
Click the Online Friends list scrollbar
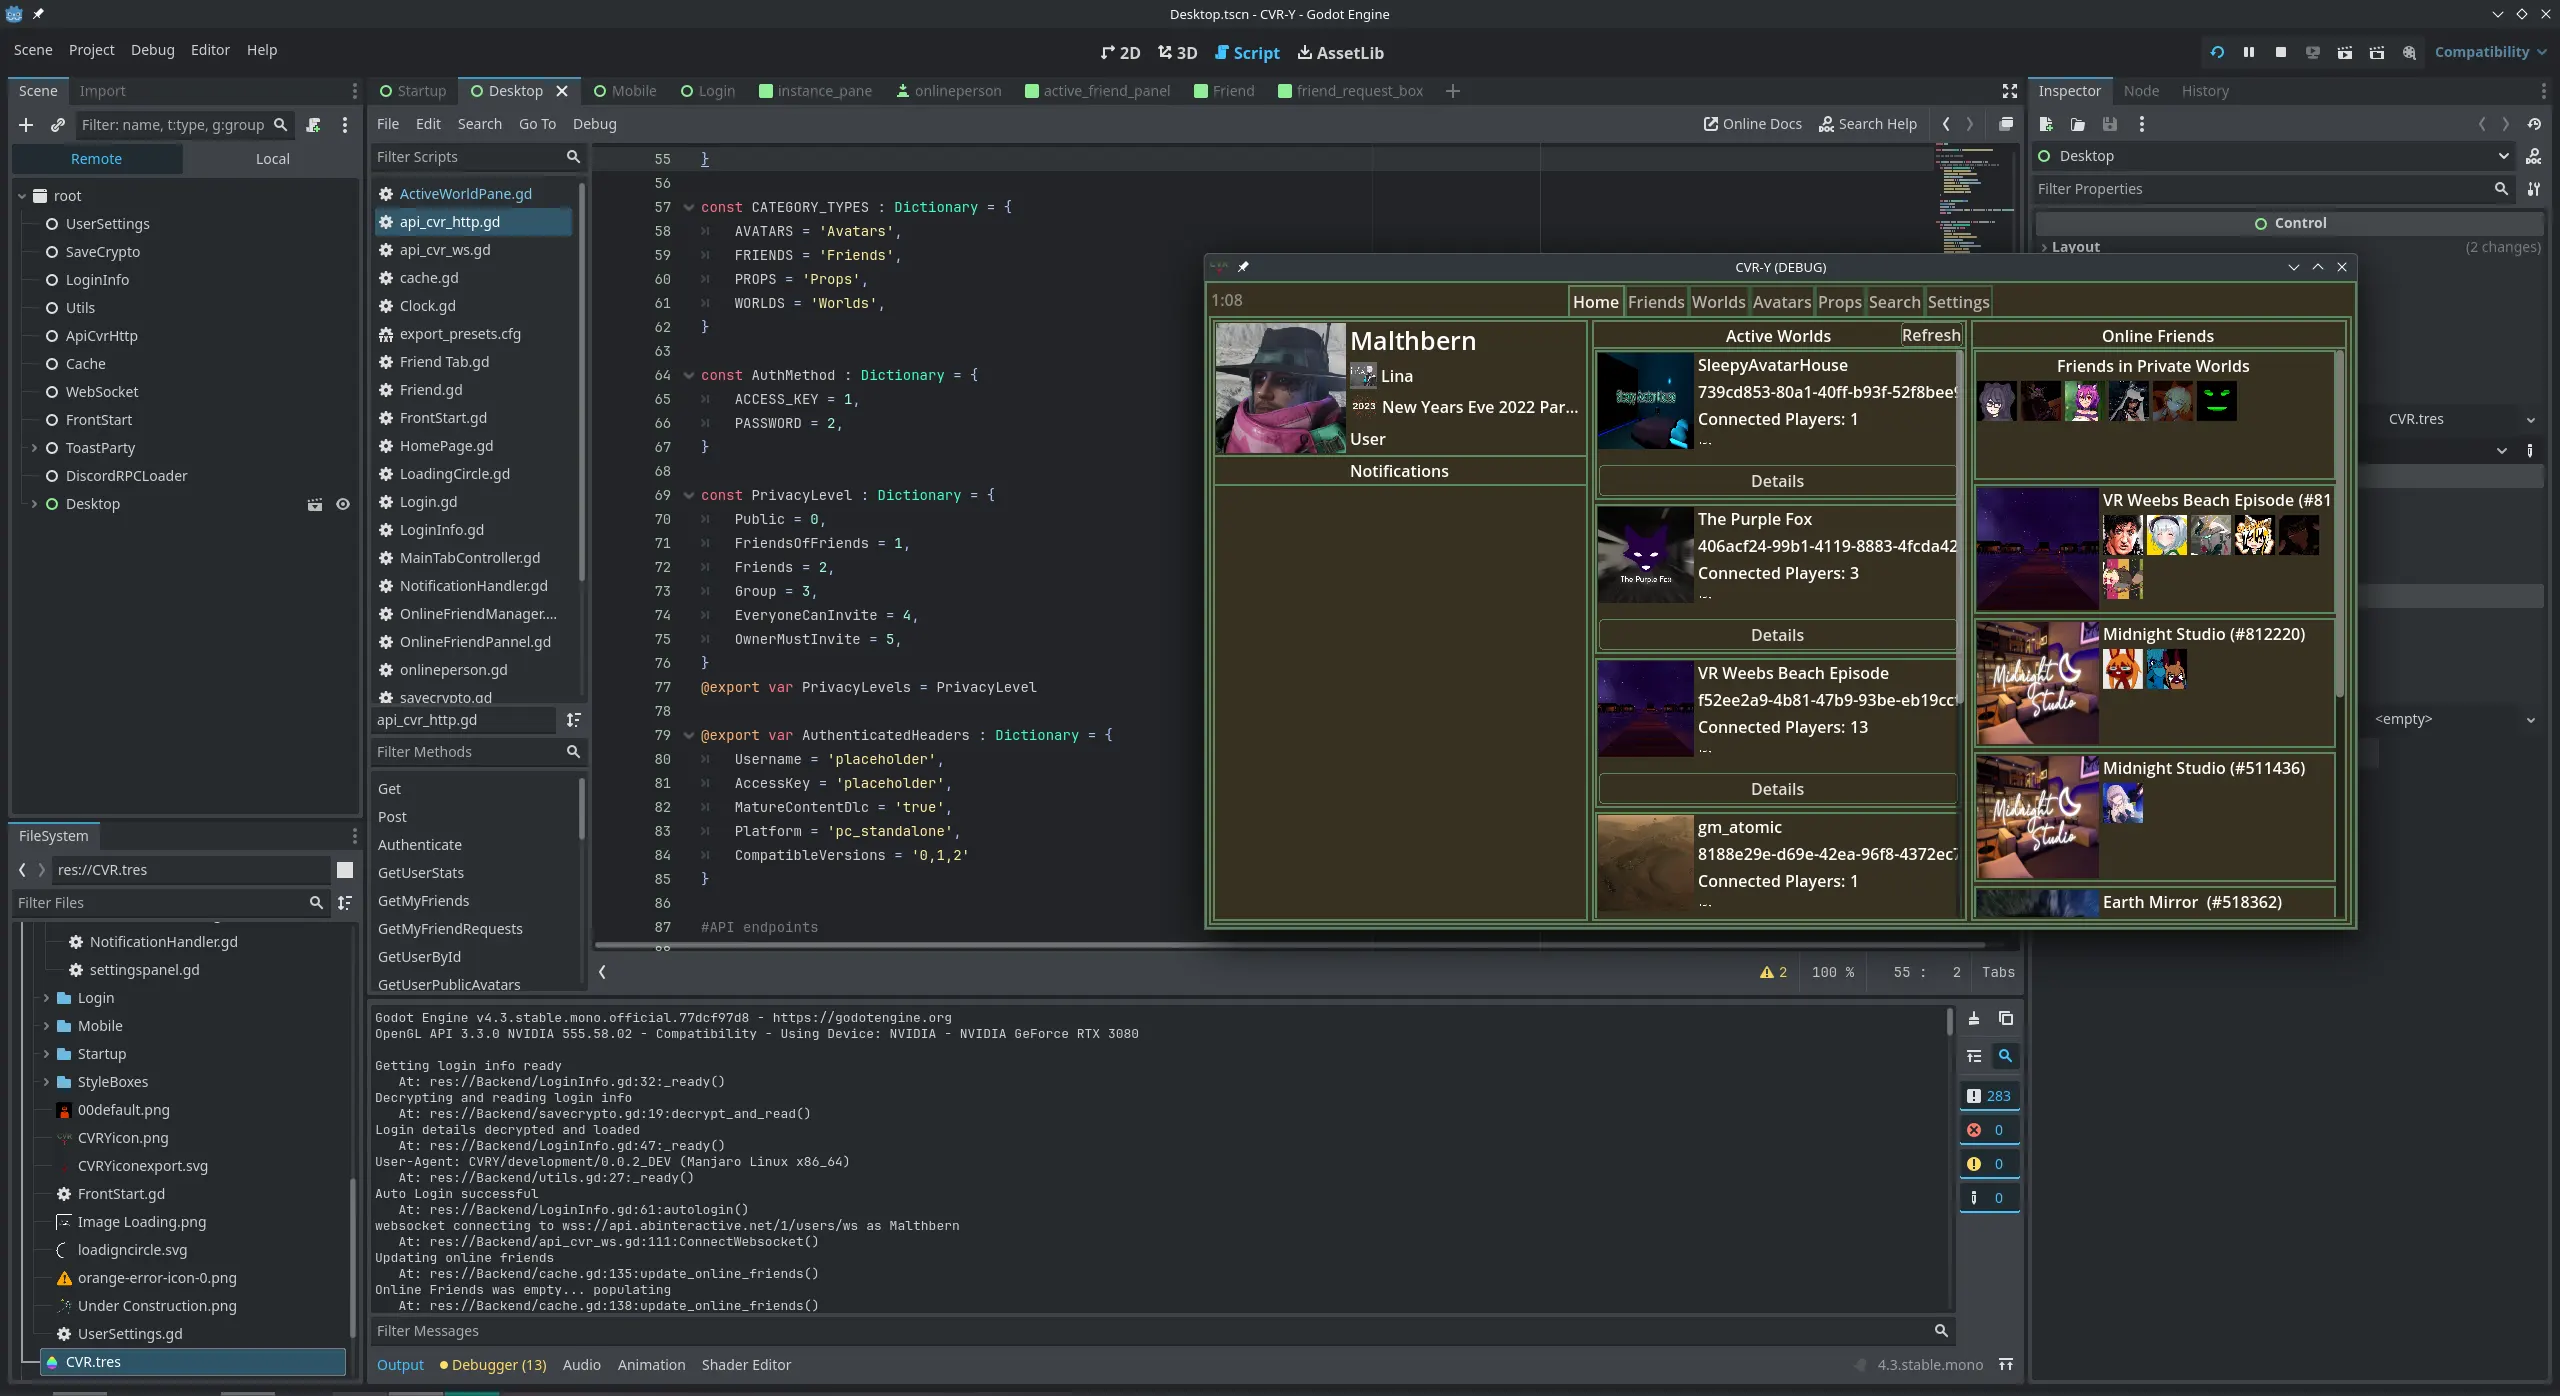click(2339, 525)
